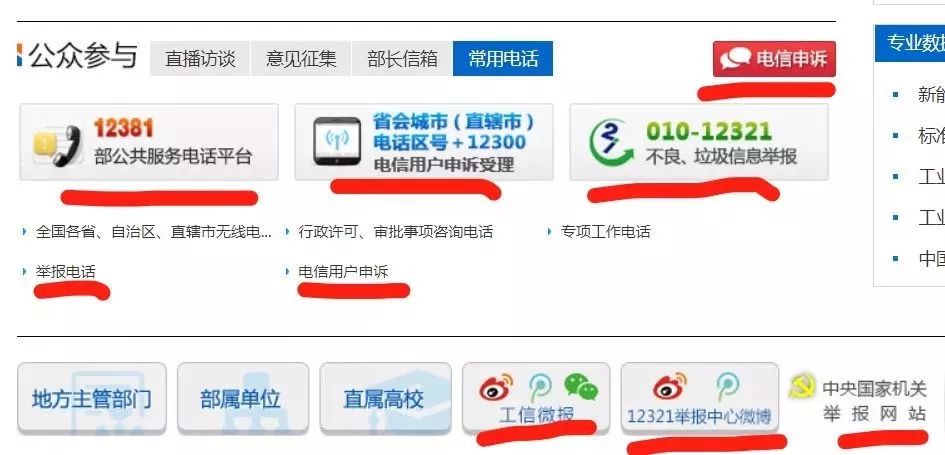This screenshot has height=455, width=945.
Task: Click the Weibo icon in 12321举报中心微博
Action: (670, 387)
